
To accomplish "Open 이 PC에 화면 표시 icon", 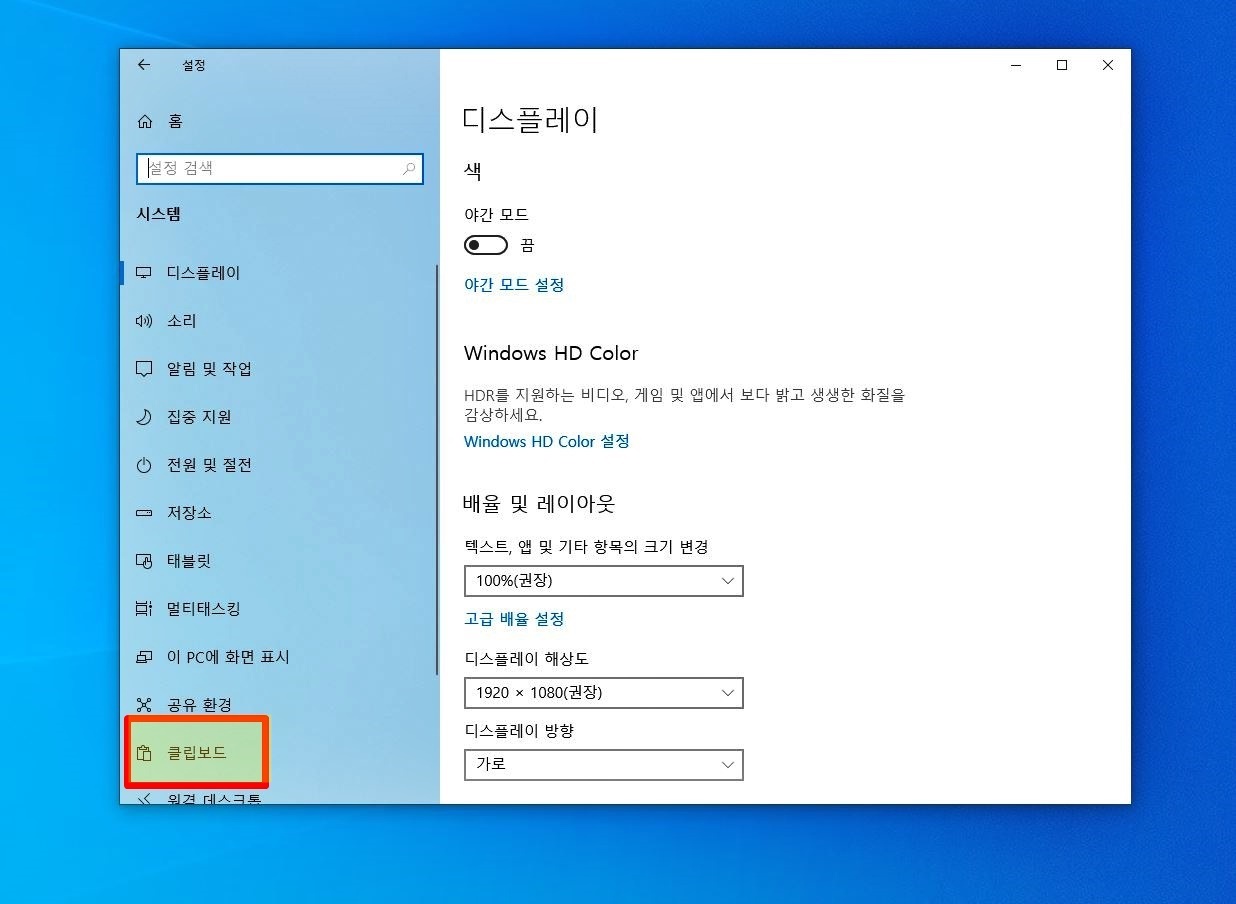I will pyautogui.click(x=144, y=657).
